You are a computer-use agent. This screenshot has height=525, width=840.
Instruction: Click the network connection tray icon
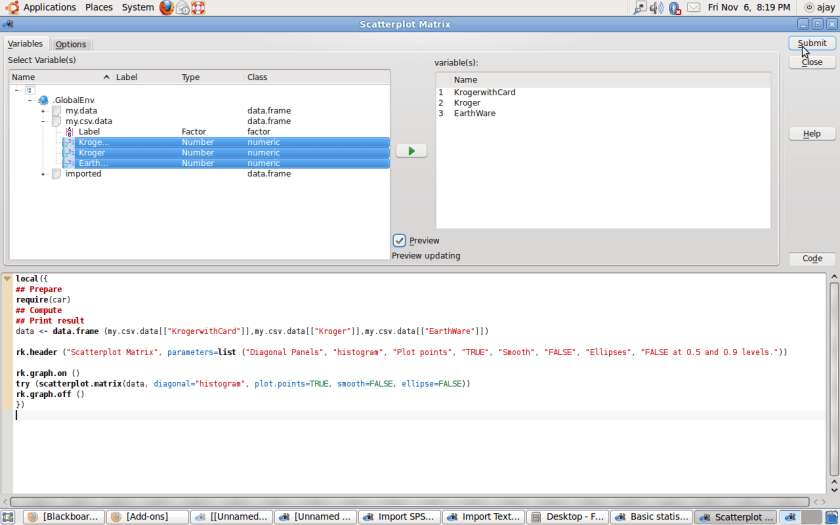pos(639,8)
